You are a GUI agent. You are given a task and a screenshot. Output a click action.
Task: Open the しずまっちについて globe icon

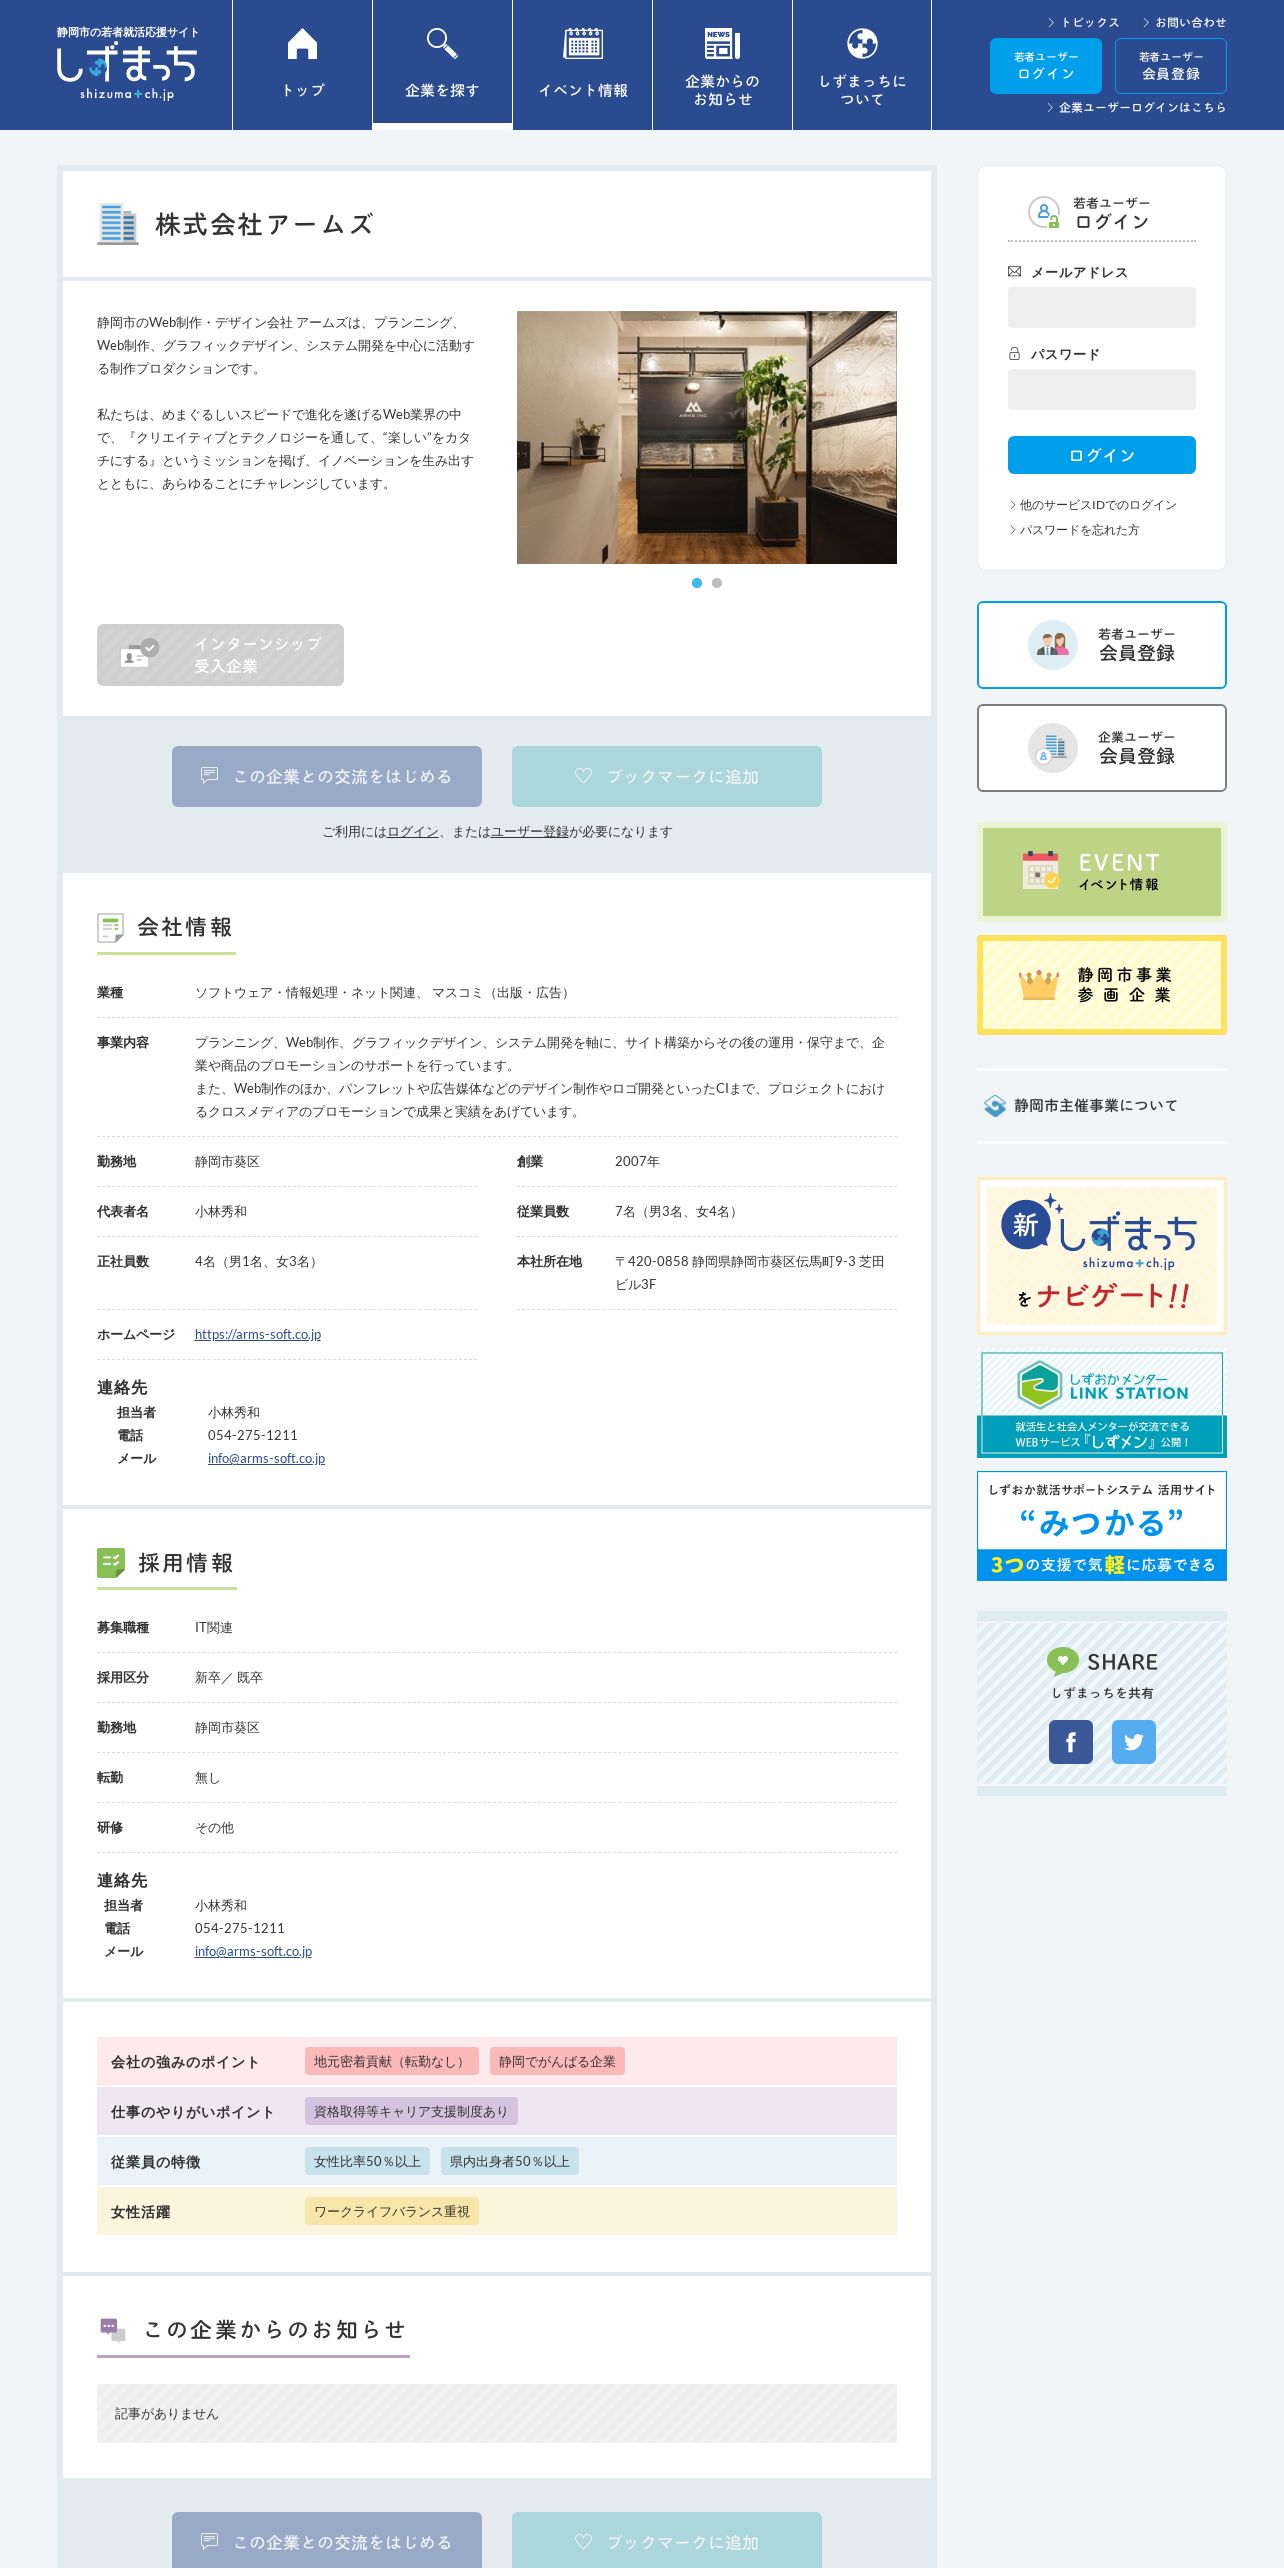click(x=862, y=44)
